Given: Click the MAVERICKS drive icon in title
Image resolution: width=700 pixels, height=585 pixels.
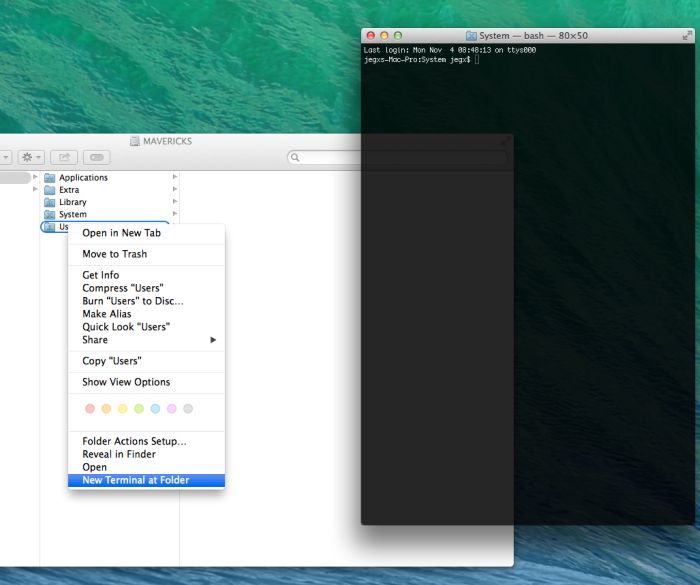Looking at the screenshot, I should (135, 142).
